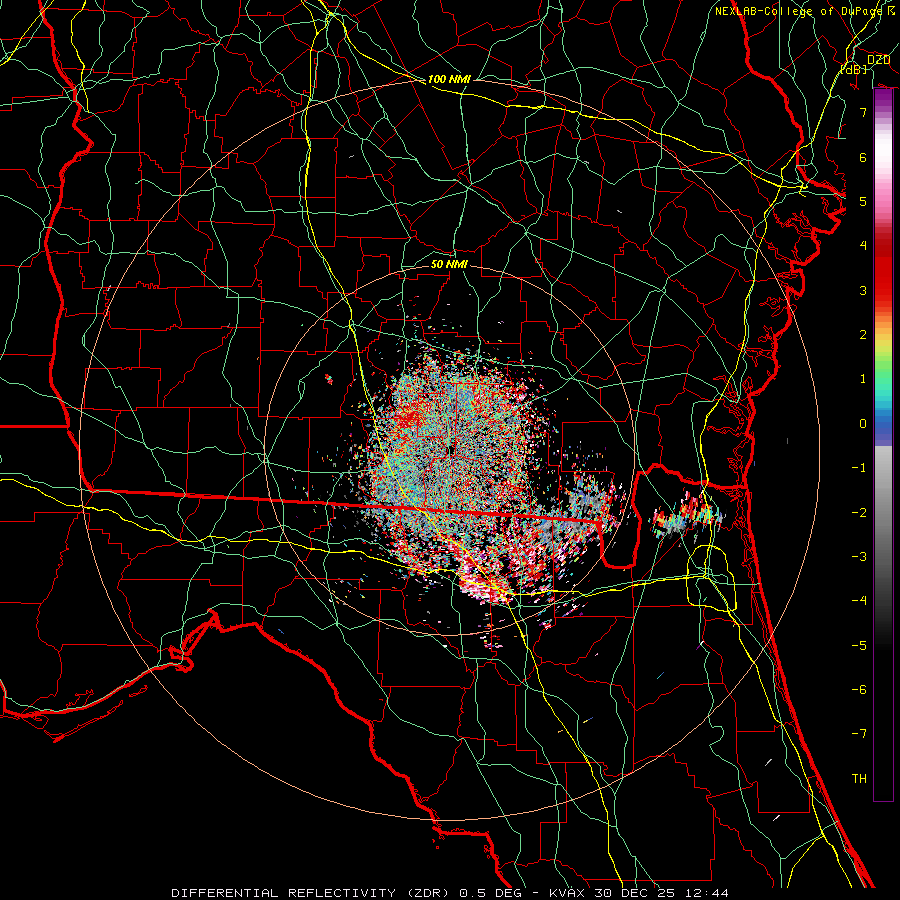900x900 pixels.
Task: Click the legend value "-7"
Action: pos(859,734)
